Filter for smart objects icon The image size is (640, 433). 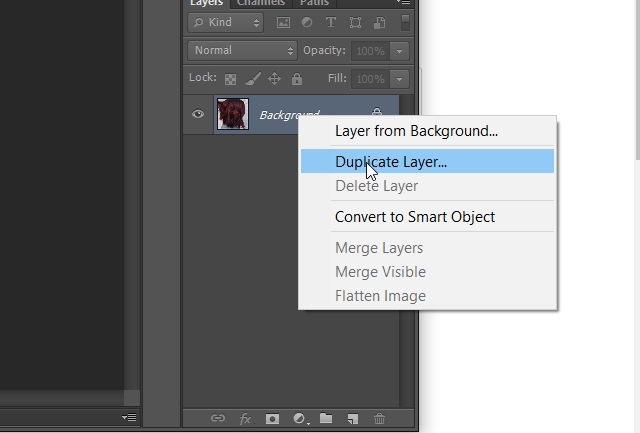coord(380,22)
